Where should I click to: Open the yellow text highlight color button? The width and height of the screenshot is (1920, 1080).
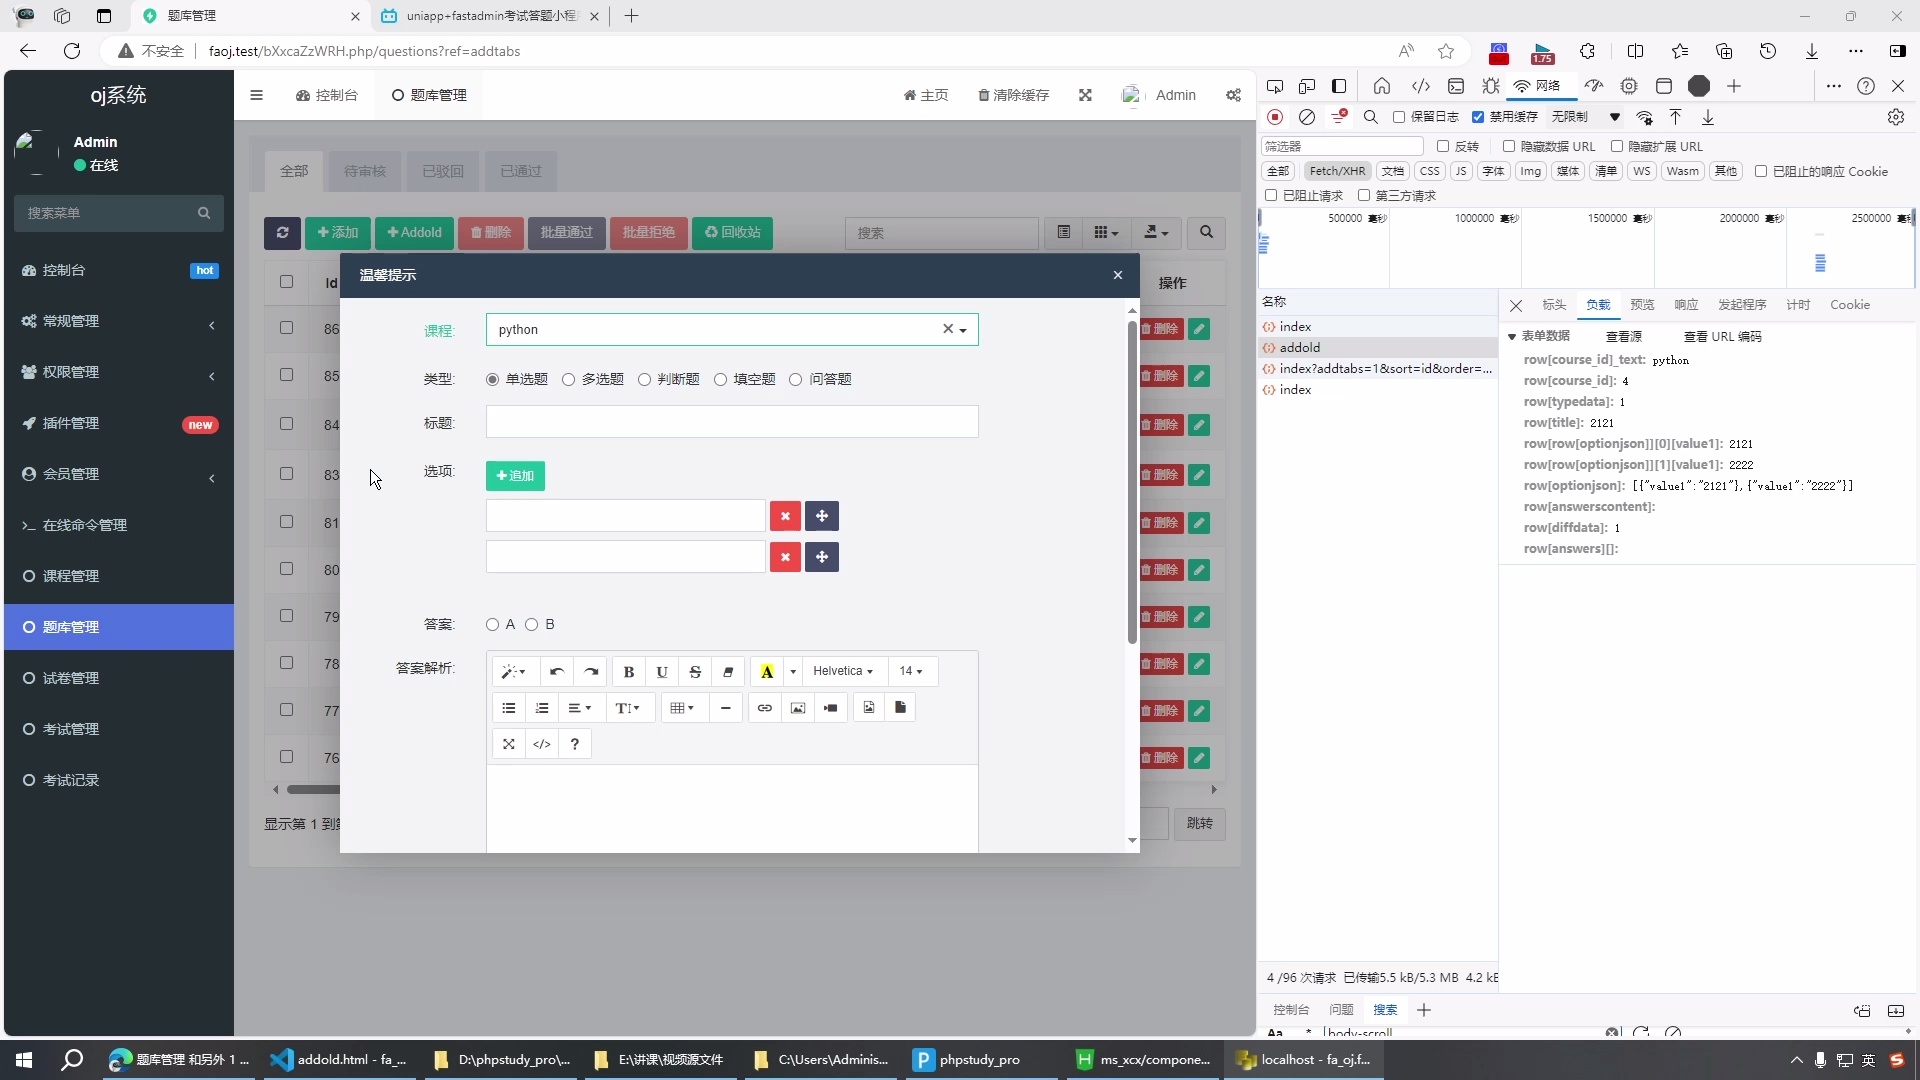click(x=767, y=672)
